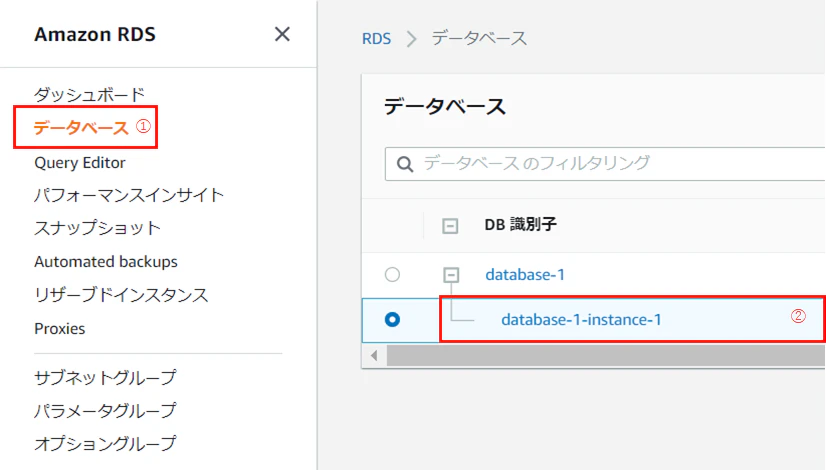The height and width of the screenshot is (470, 826).
Task: Select データベース in the sidebar
Action: click(x=81, y=128)
